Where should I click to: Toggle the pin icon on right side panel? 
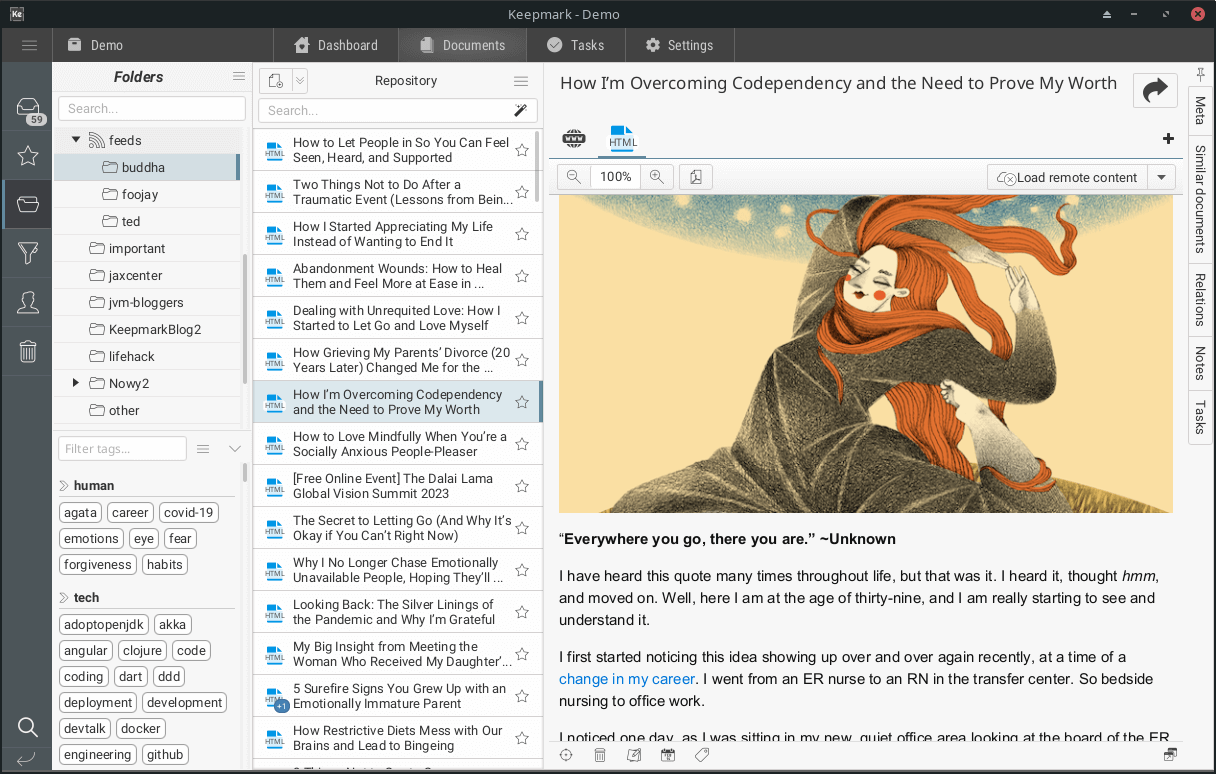click(x=1200, y=75)
